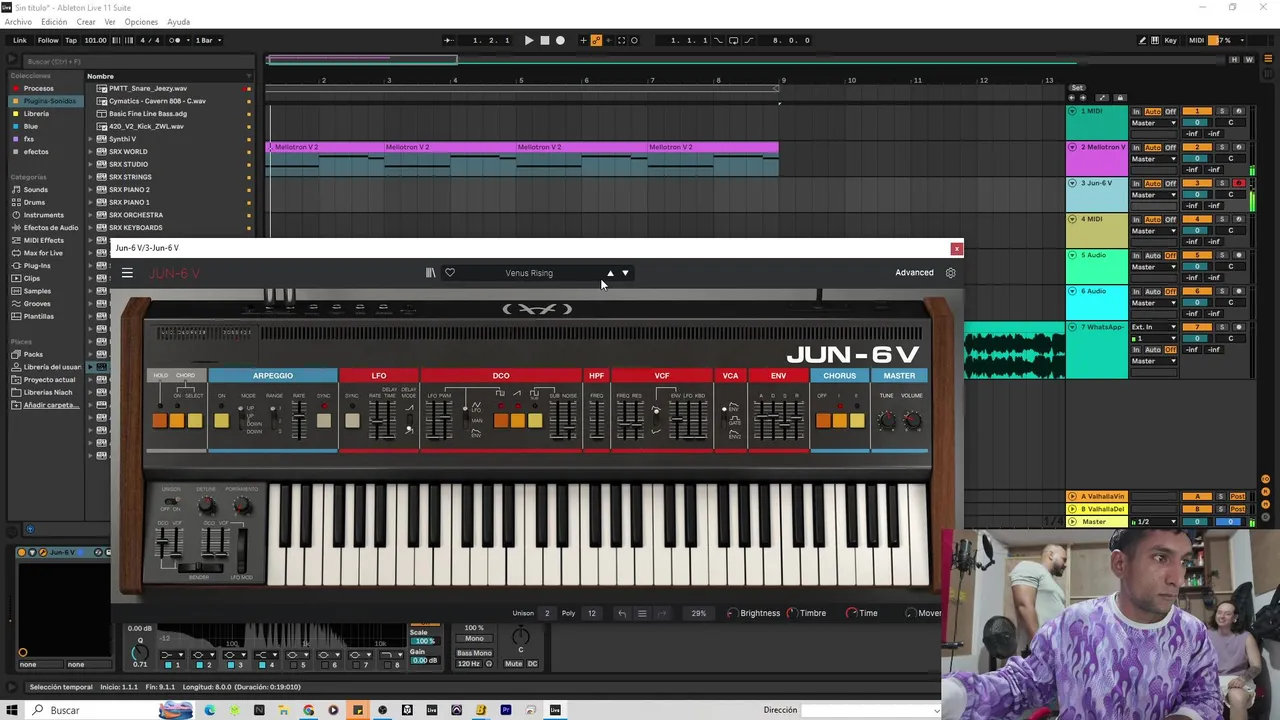1280x720 pixels.
Task: Open the quantization 1 Bar dropdown
Action: coord(208,40)
